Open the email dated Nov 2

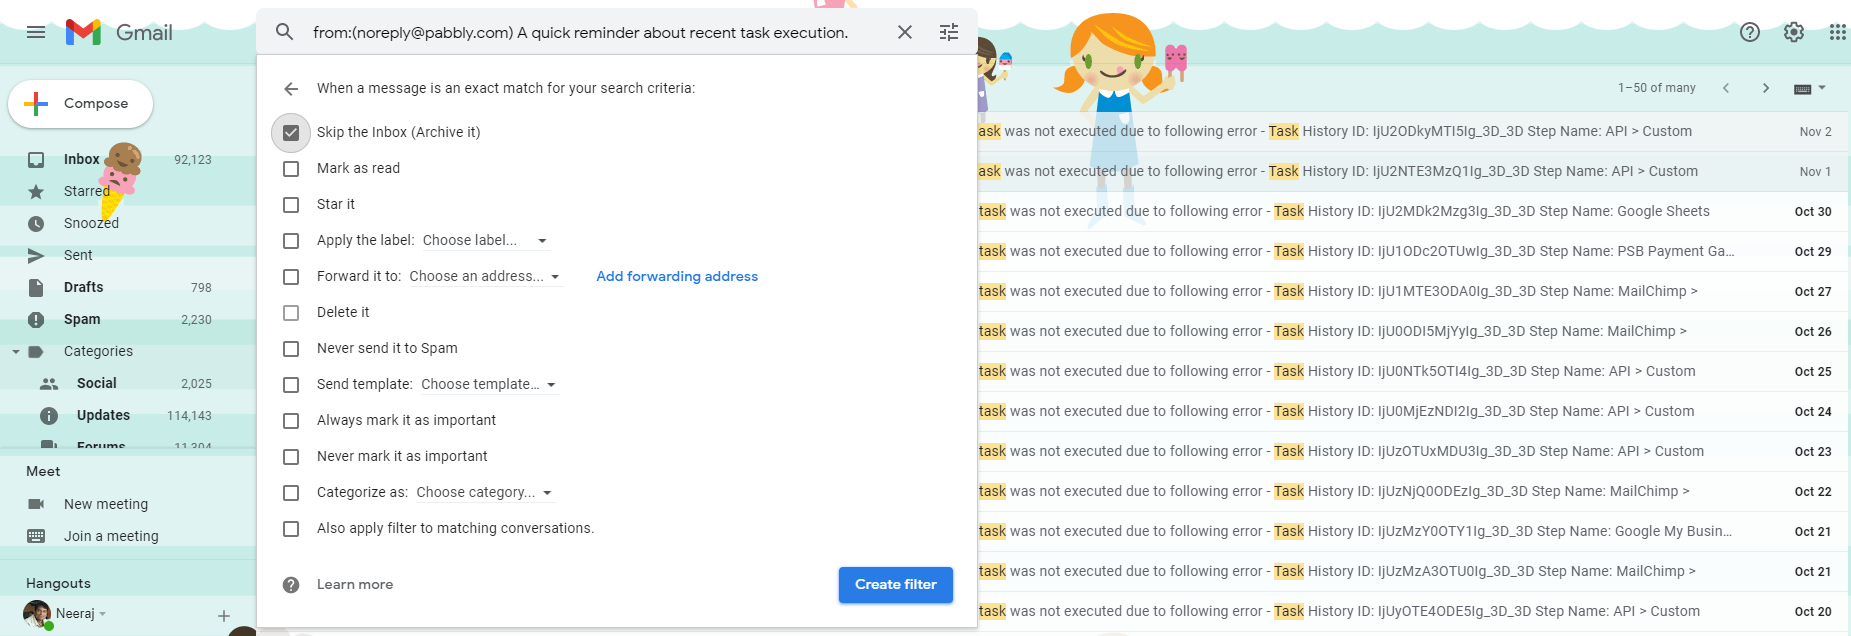[1412, 131]
